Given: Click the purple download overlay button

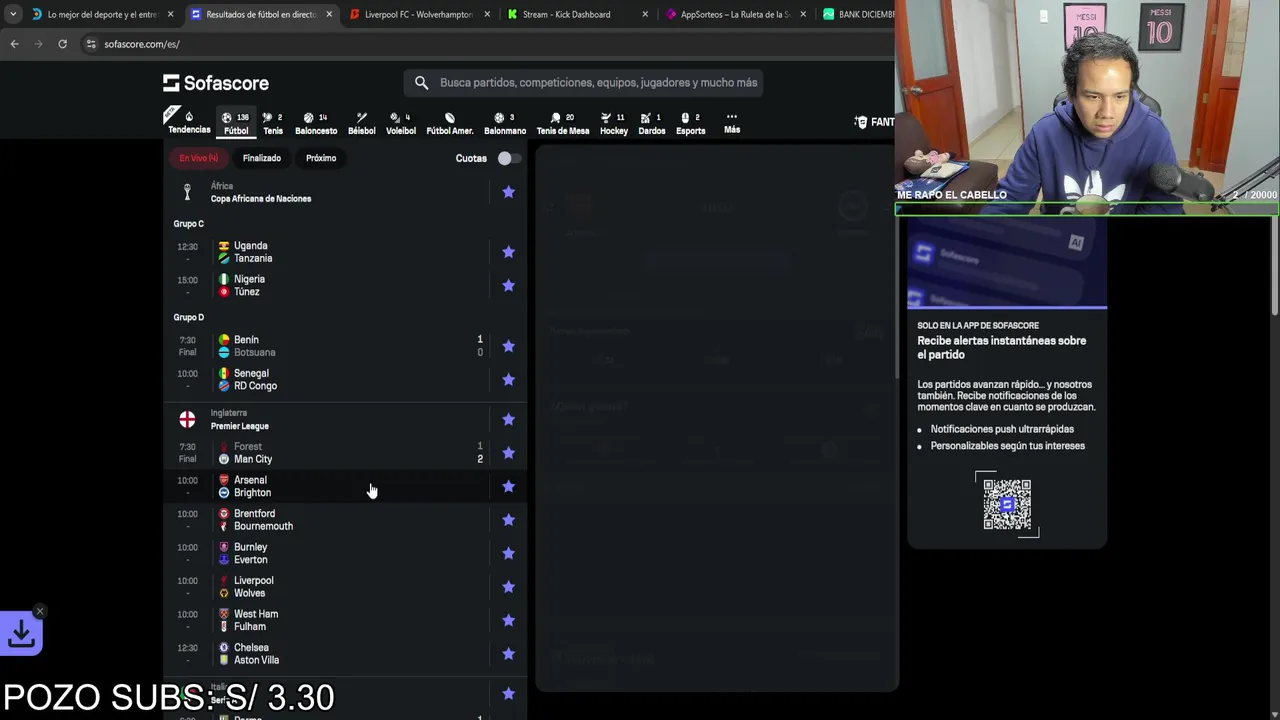Looking at the screenshot, I should [x=21, y=633].
